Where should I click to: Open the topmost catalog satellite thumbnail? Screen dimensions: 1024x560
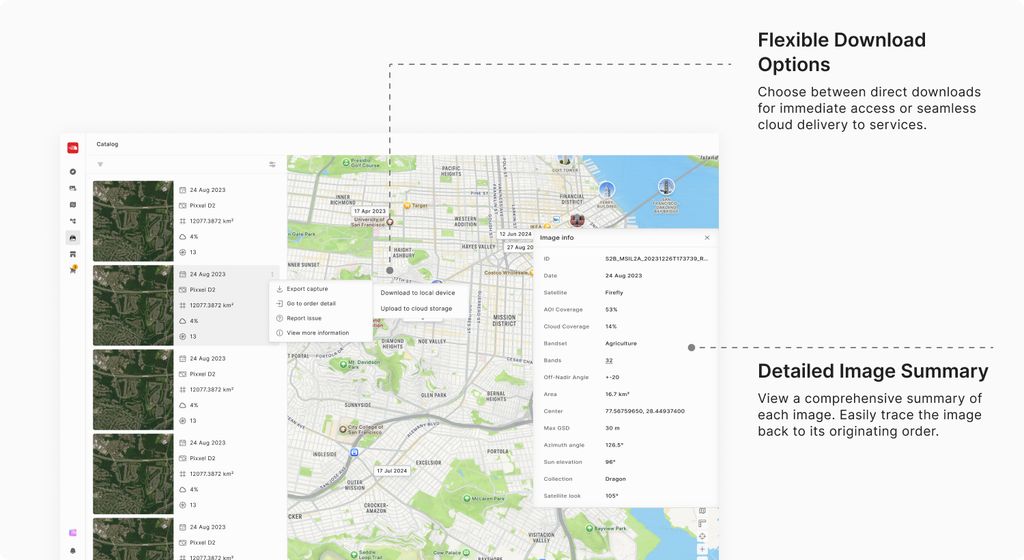pos(133,221)
